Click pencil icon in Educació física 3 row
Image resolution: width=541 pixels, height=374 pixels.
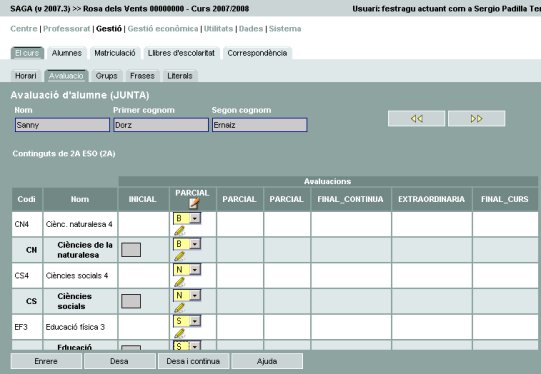coord(179,333)
